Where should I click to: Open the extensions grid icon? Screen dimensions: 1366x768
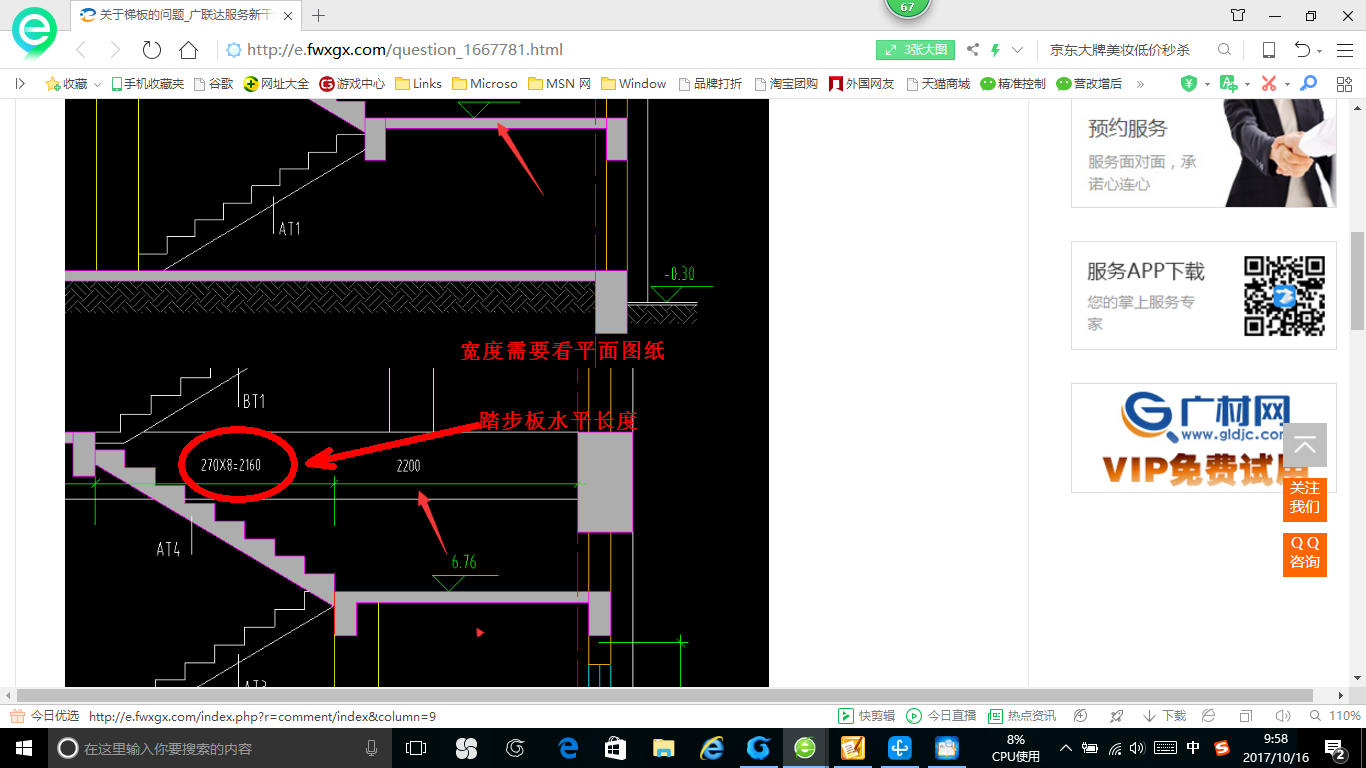point(1344,84)
